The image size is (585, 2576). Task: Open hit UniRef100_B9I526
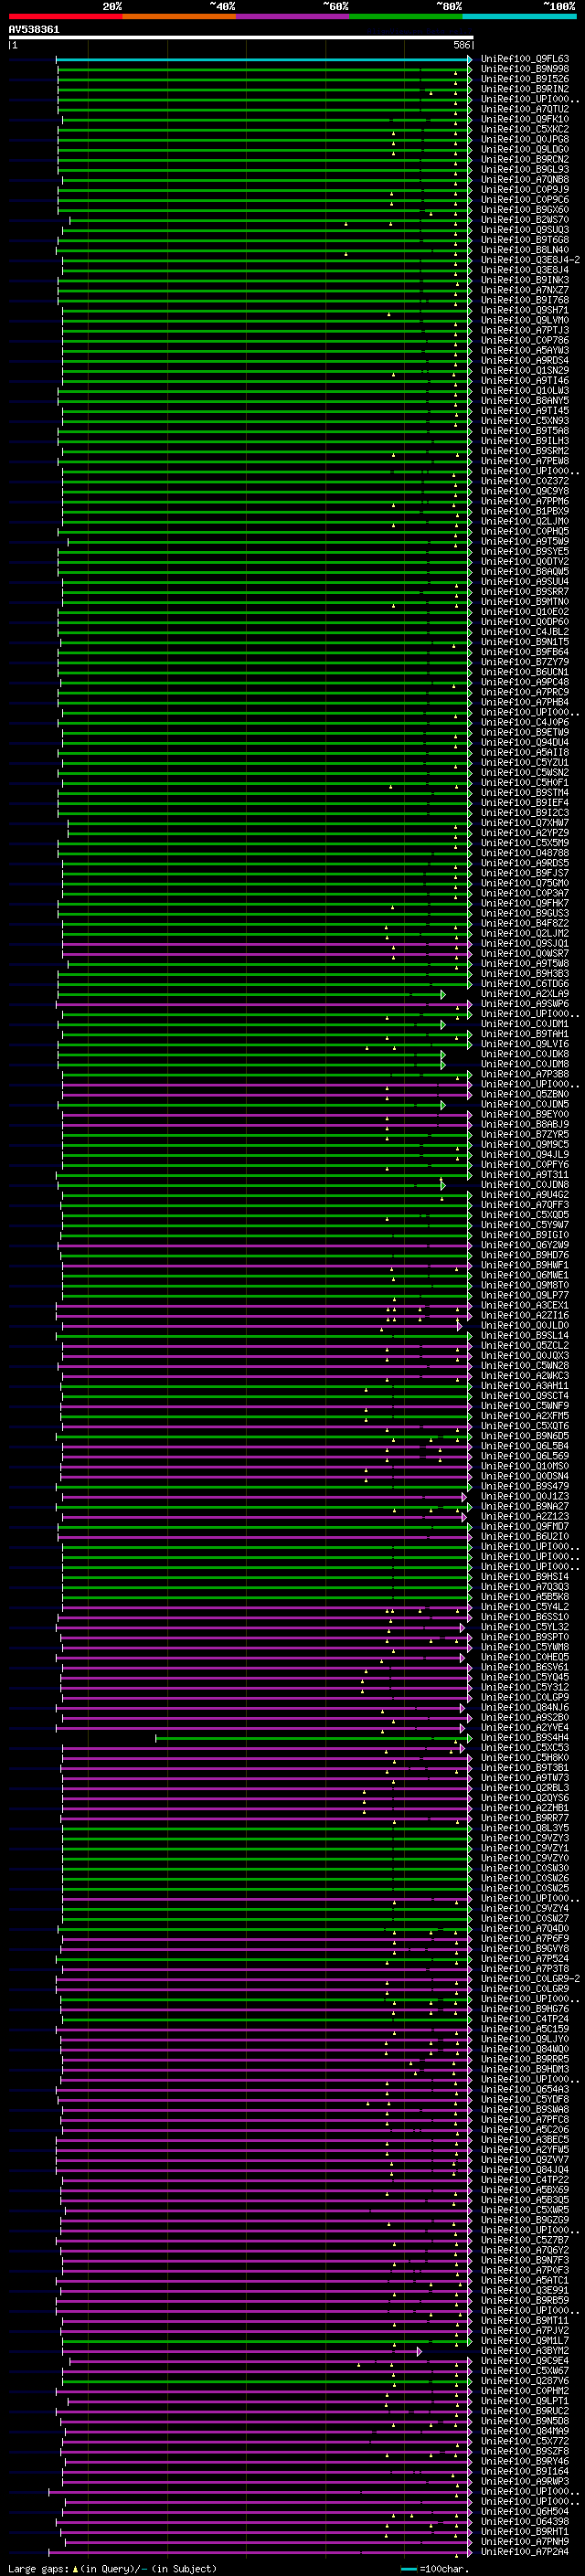525,79
